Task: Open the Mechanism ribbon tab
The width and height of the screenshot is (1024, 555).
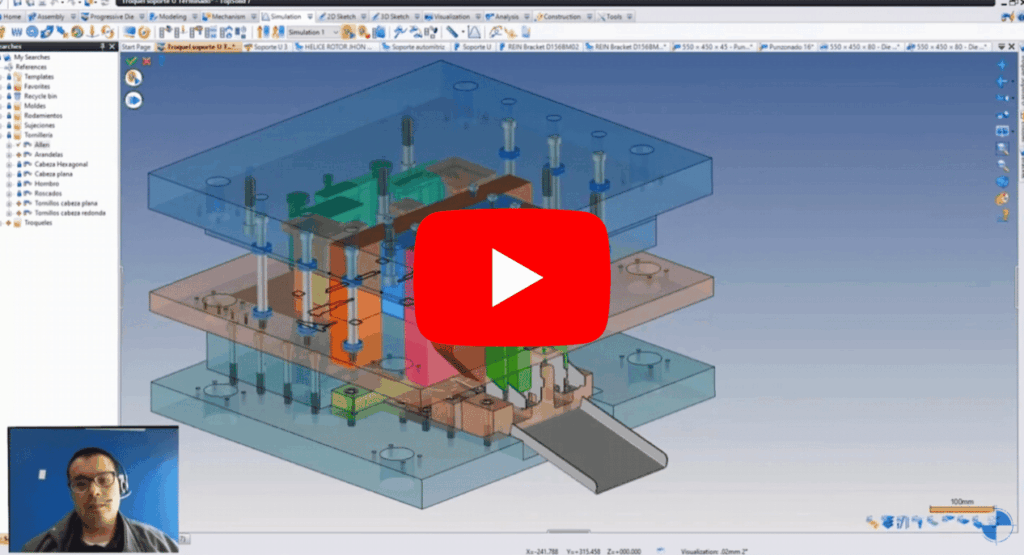Action: (225, 16)
